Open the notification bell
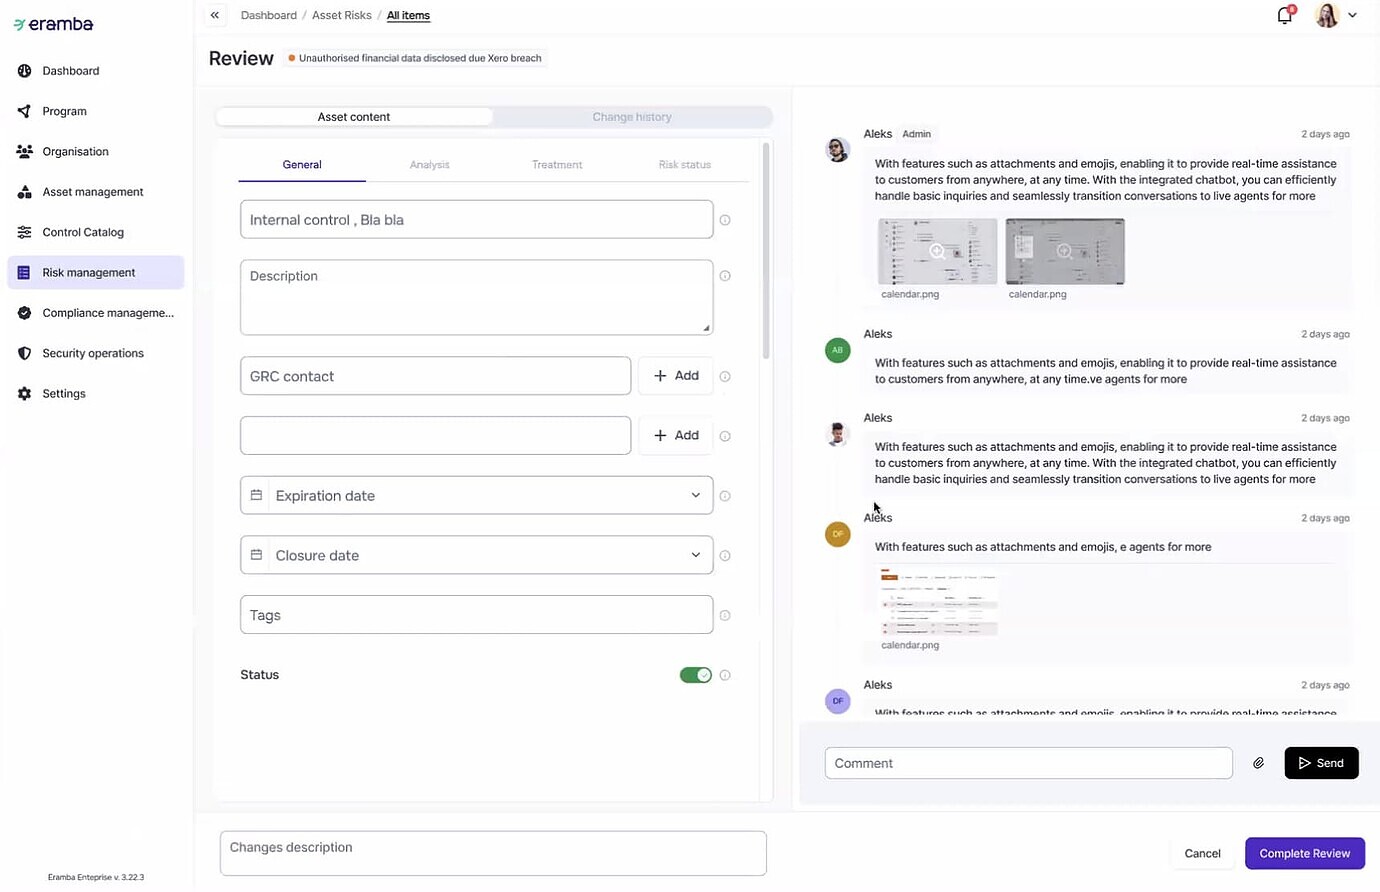This screenshot has width=1380, height=892. (1284, 15)
